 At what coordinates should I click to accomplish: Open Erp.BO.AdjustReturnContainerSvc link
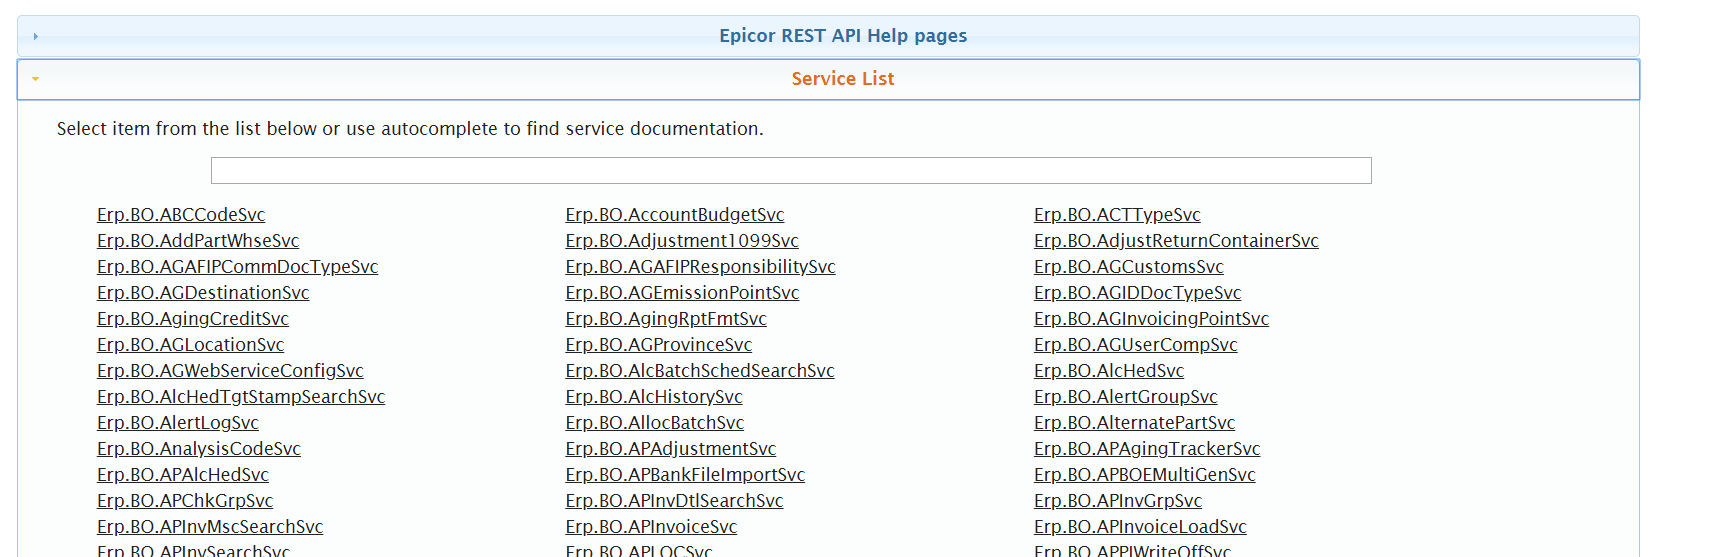click(1176, 241)
